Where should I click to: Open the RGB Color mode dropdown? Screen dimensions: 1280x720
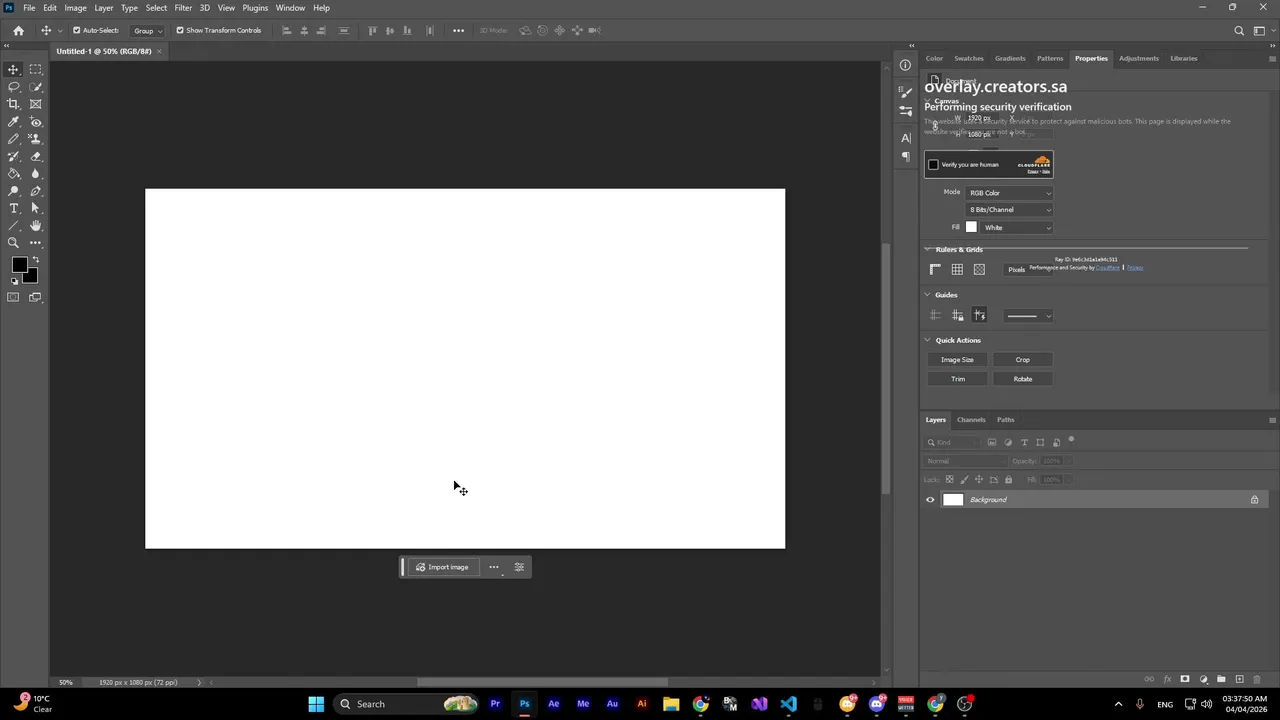pos(1009,193)
